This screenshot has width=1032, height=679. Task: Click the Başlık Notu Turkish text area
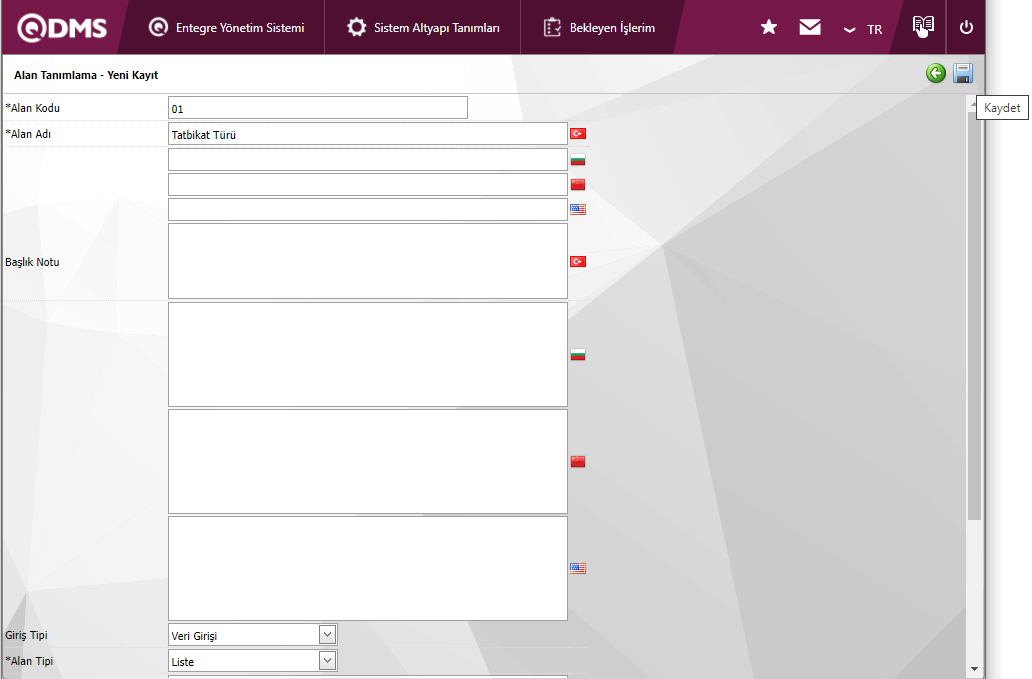click(367, 261)
